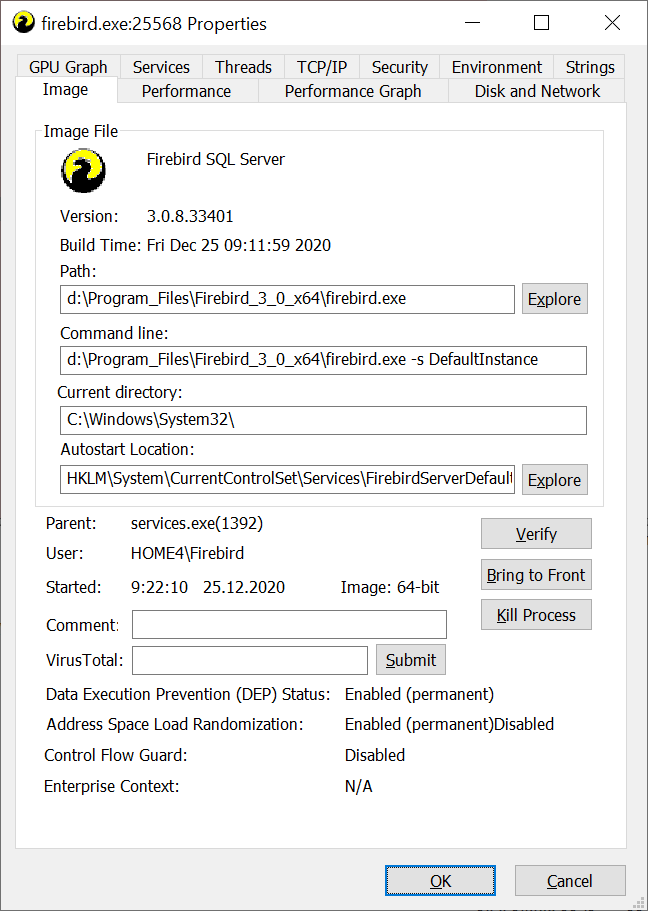
Task: Click the Bring to Front button
Action: pos(536,575)
